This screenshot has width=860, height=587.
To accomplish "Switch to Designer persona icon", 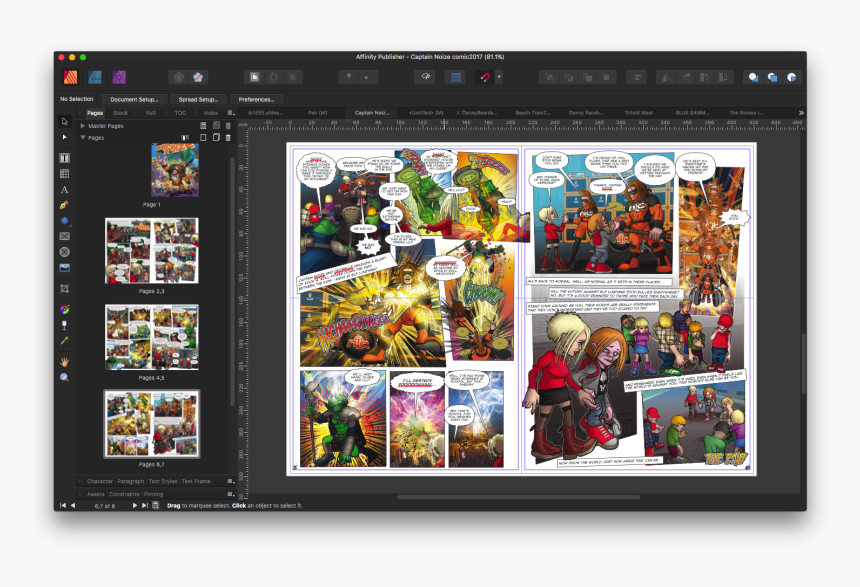I will point(95,77).
